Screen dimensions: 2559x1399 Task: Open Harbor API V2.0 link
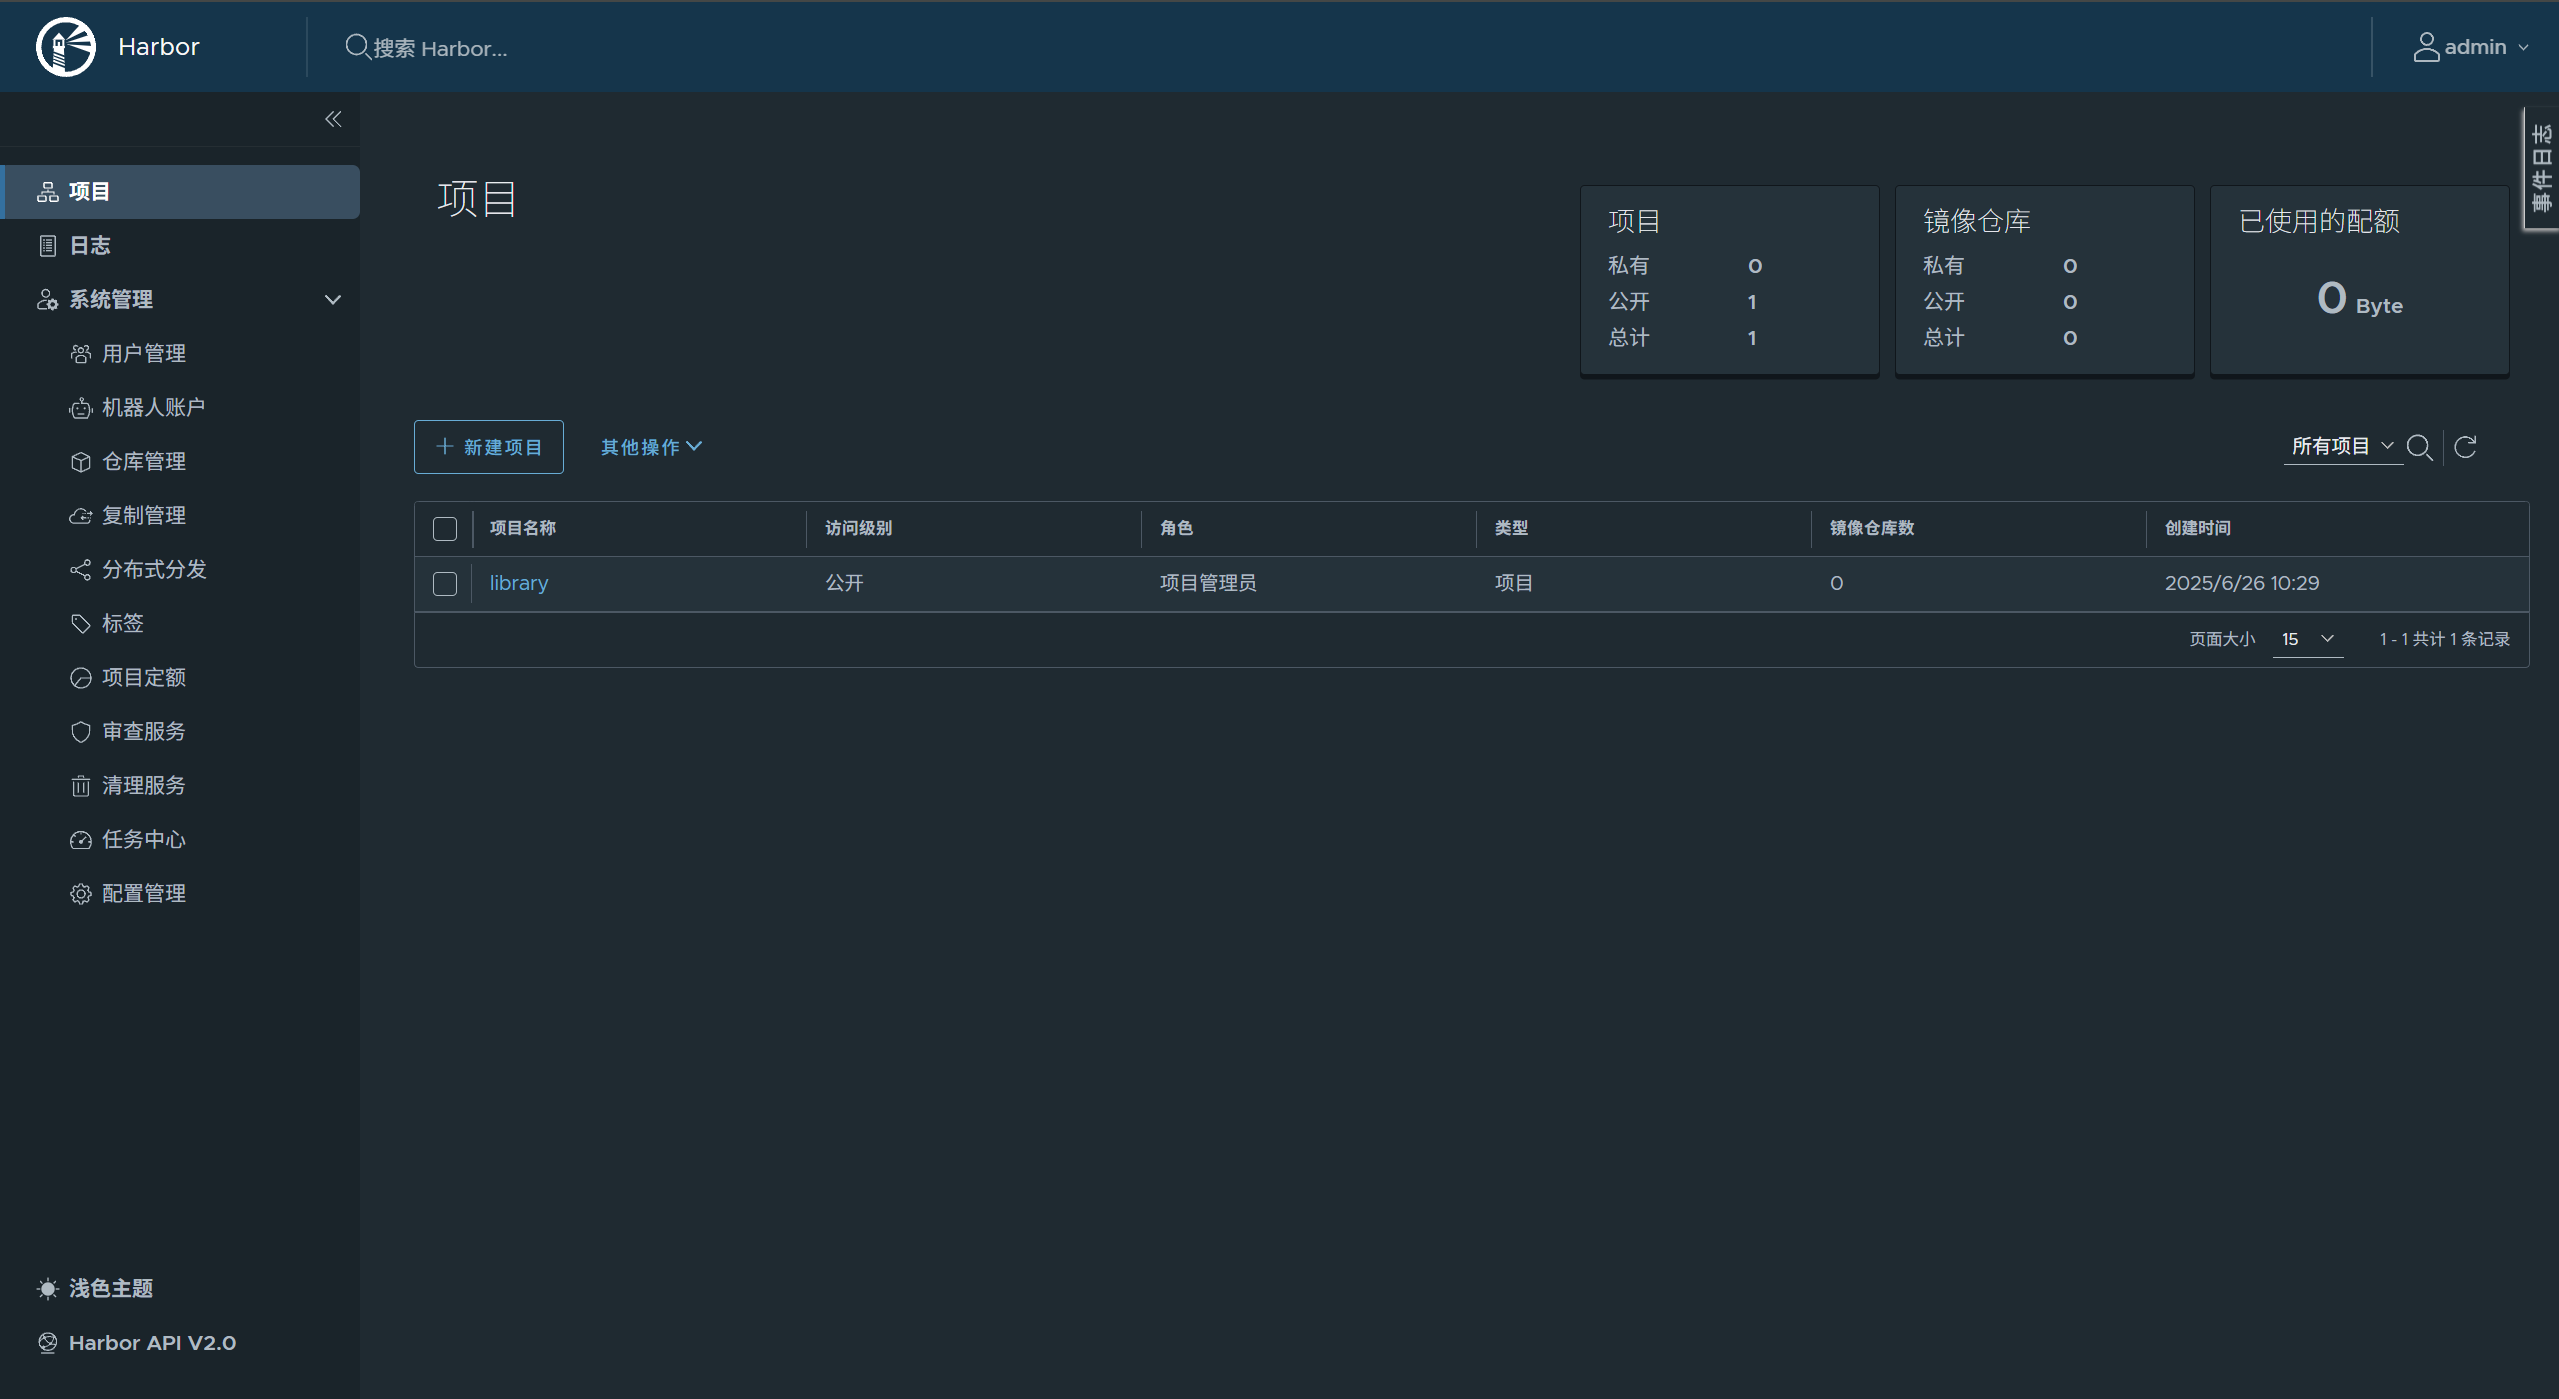coord(152,1342)
